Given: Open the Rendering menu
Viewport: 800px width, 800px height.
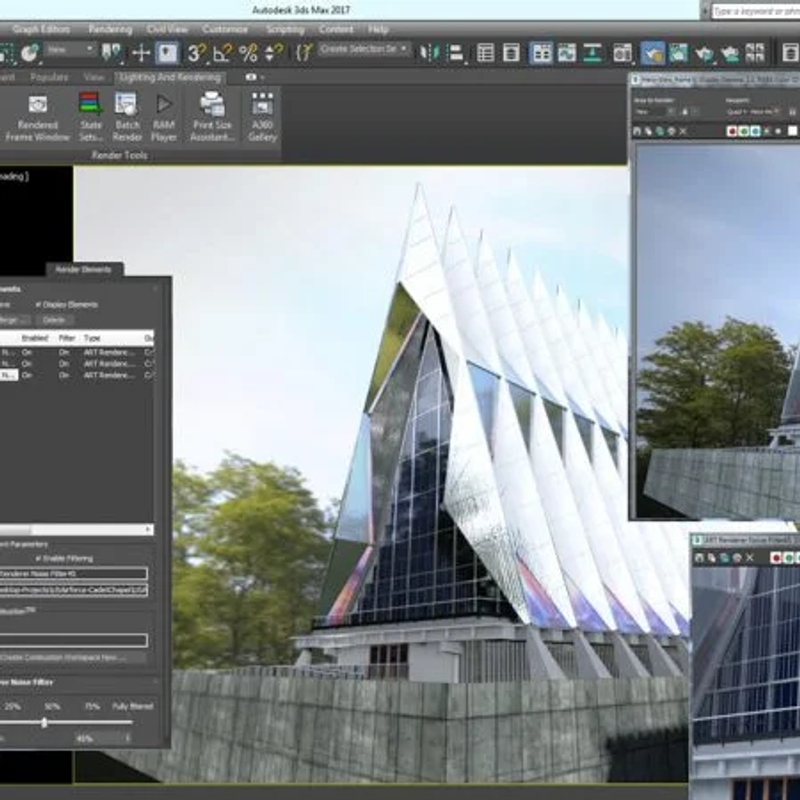Looking at the screenshot, I should pos(110,29).
